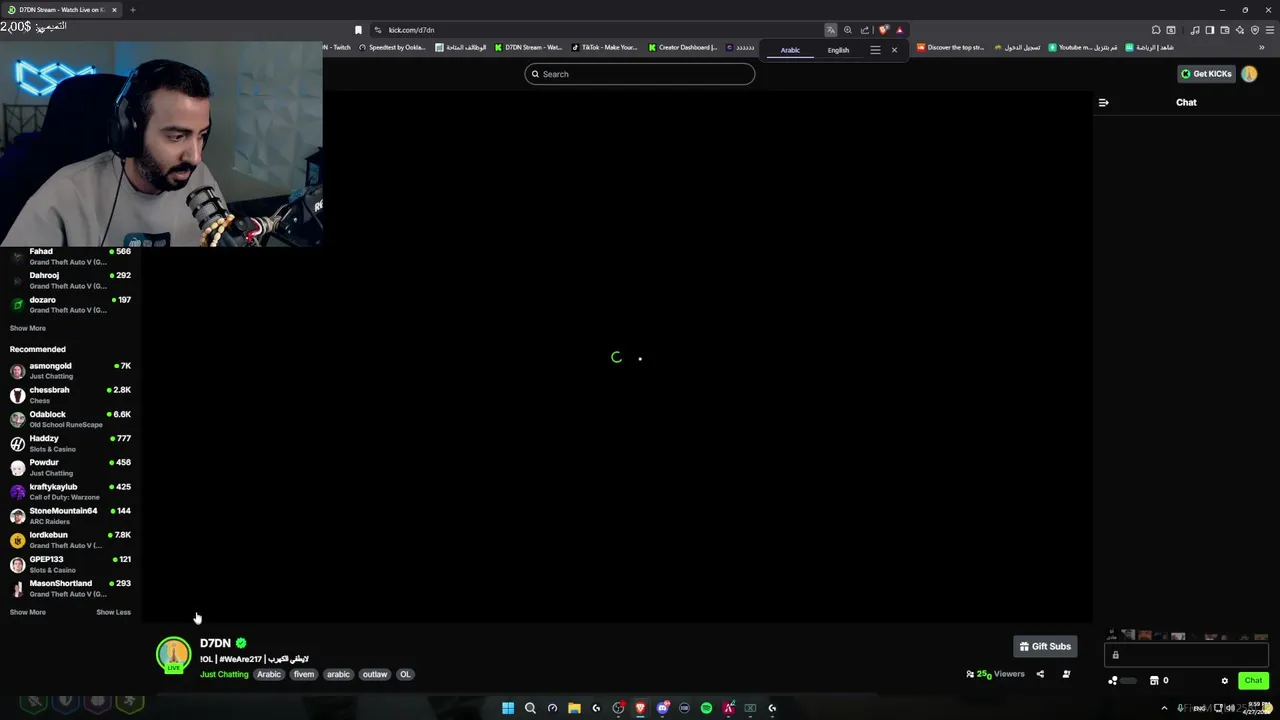Show less recommended channels
1280x720 pixels.
113,612
